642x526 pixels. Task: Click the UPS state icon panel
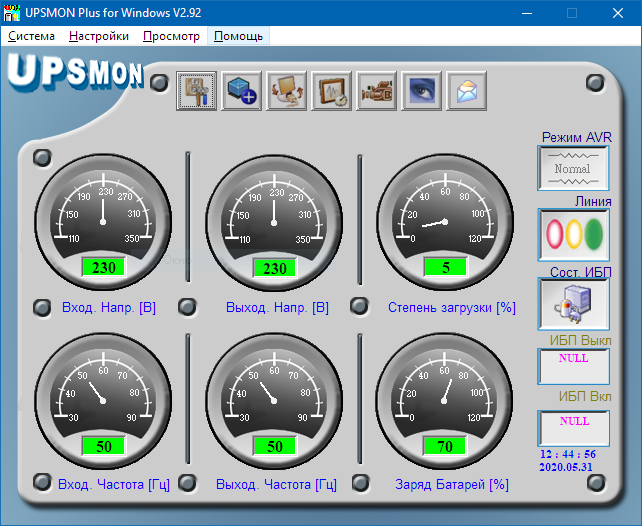[573, 304]
